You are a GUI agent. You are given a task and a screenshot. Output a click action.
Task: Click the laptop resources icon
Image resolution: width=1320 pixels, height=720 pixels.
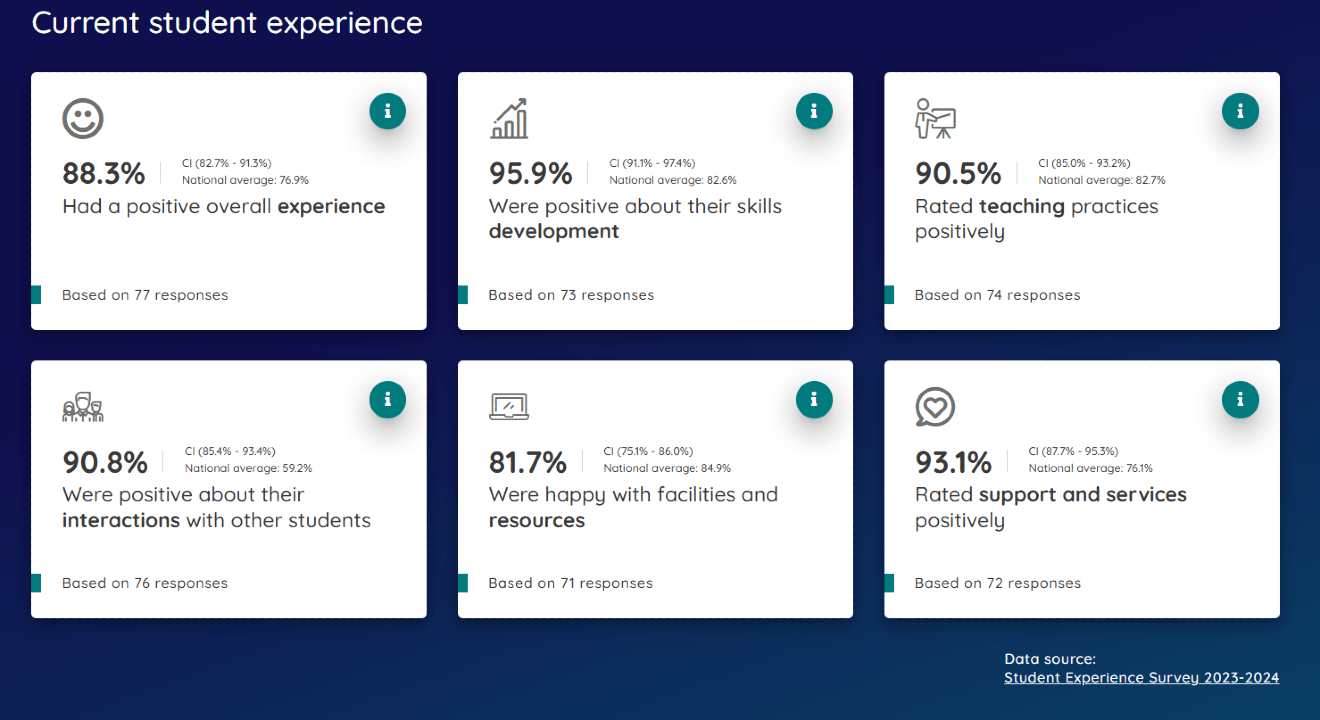click(509, 406)
